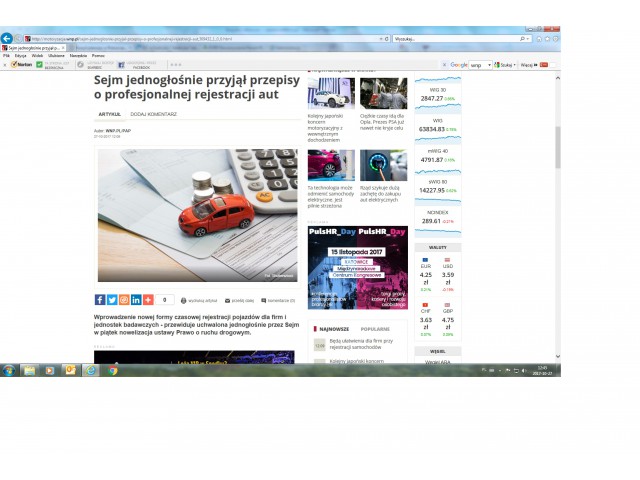Share article via Facebook icon

[100, 300]
